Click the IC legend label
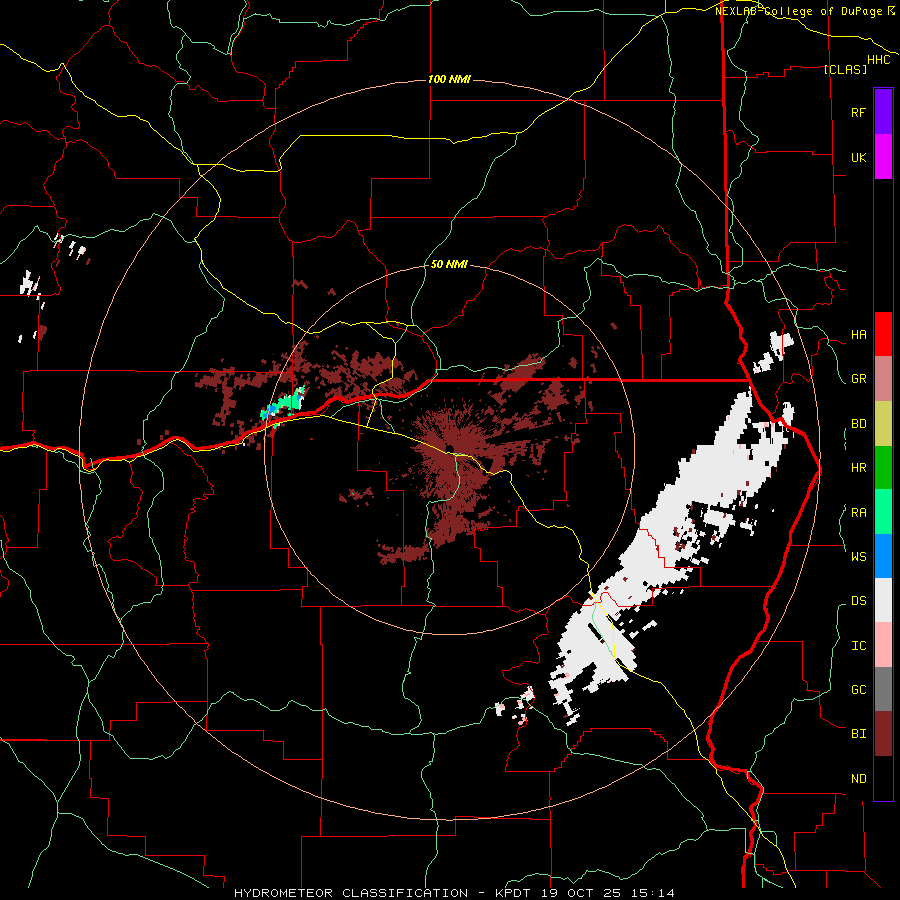The image size is (900, 900). (x=858, y=645)
